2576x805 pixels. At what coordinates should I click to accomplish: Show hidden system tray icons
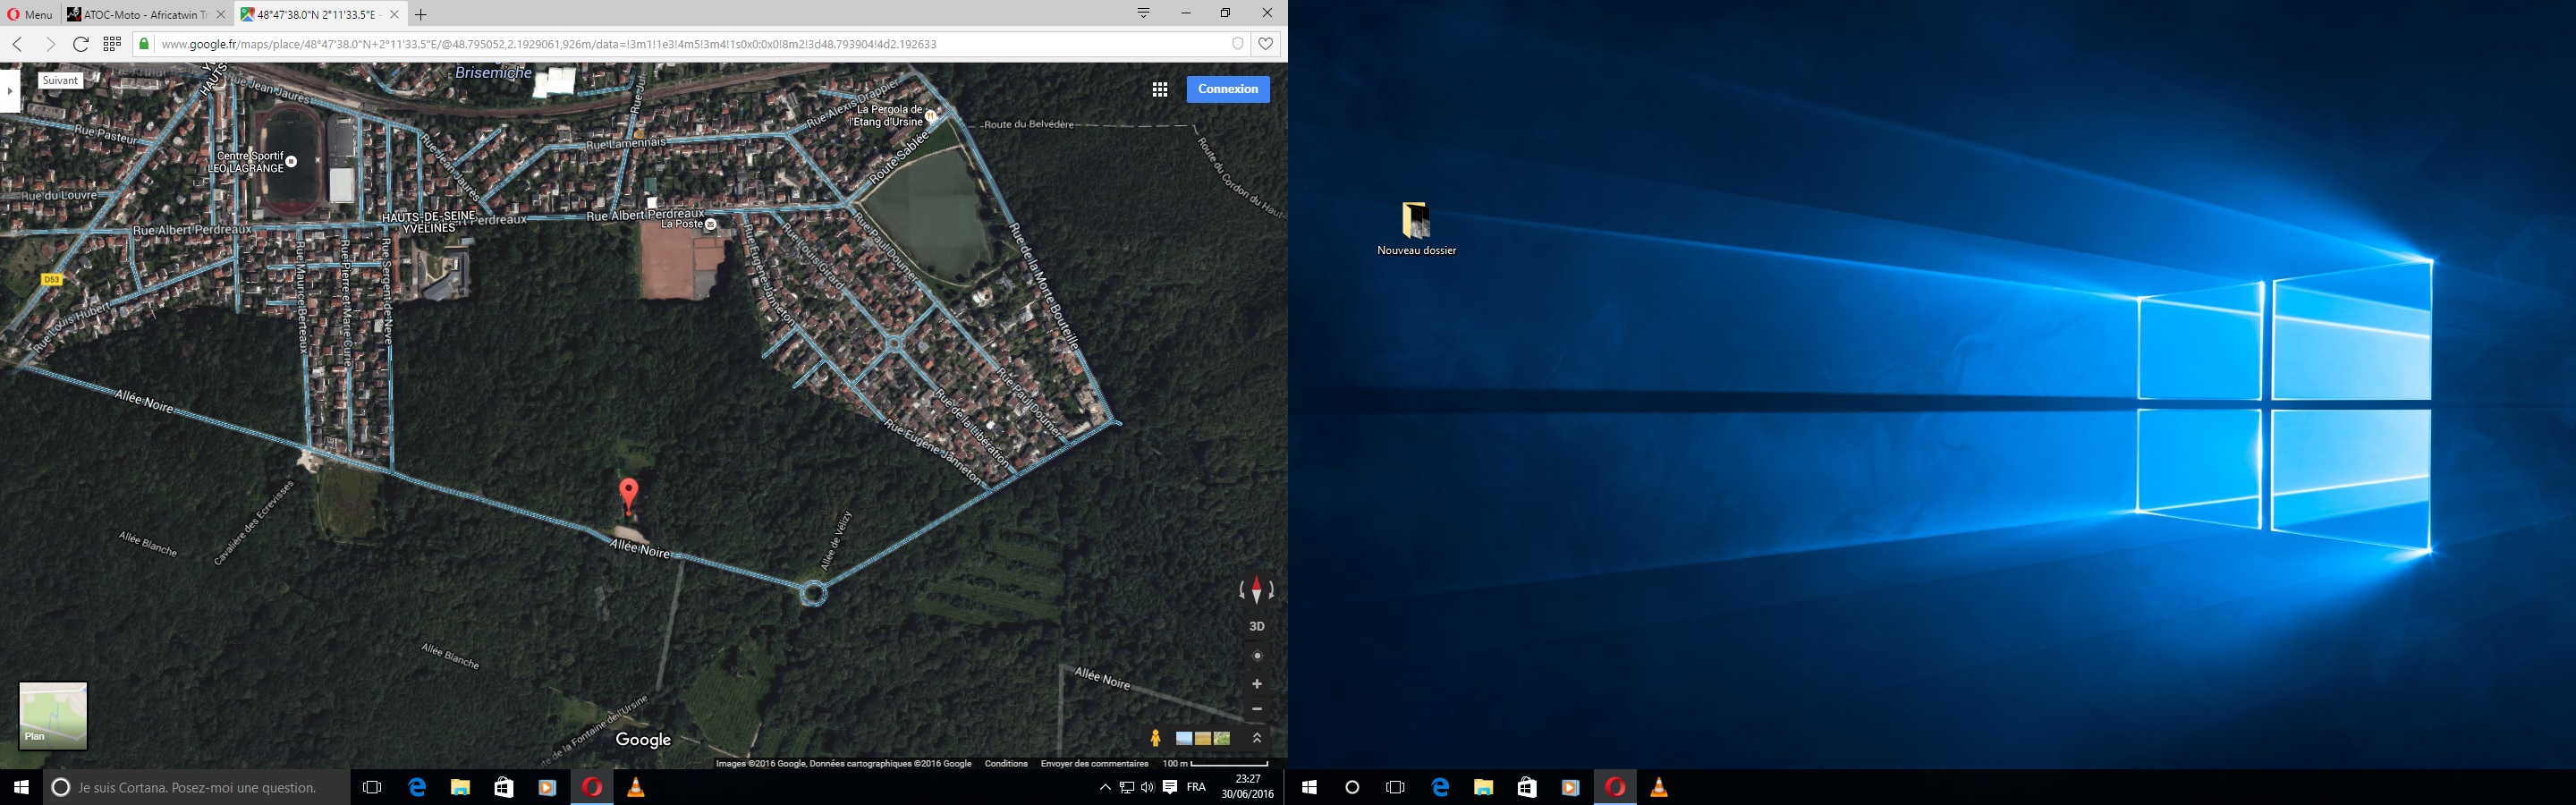coord(1105,787)
